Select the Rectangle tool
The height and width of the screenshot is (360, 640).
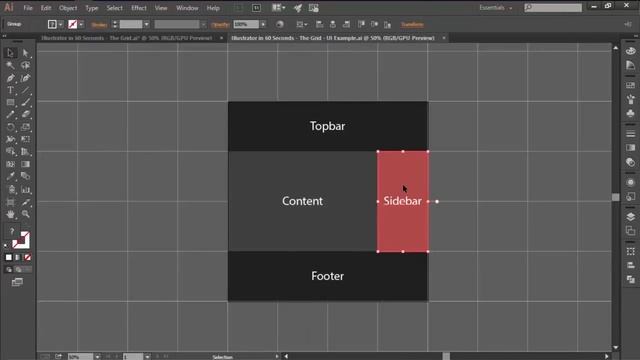click(x=10, y=102)
